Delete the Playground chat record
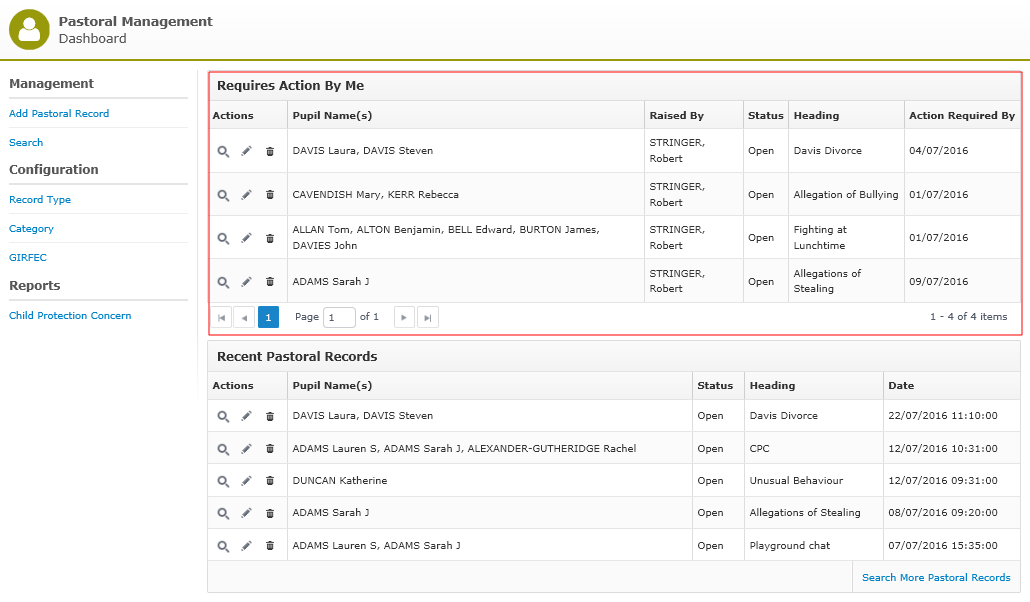 [270, 547]
